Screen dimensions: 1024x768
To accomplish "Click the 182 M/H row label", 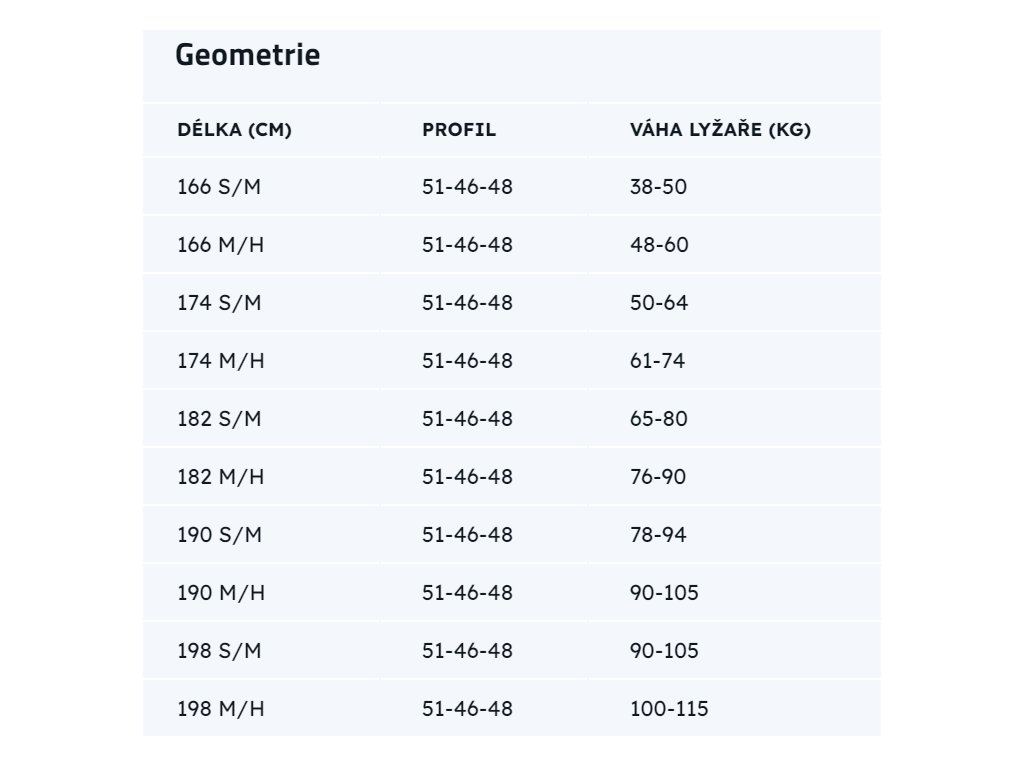I will coord(221,477).
